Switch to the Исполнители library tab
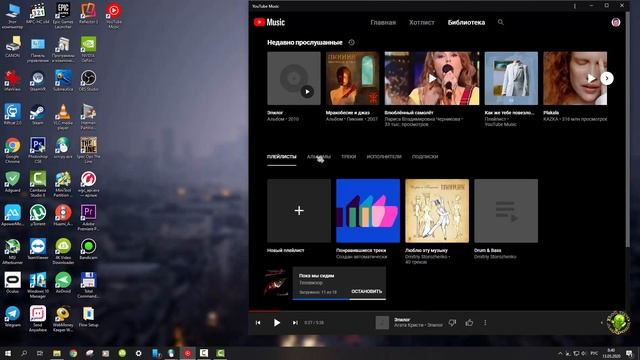 pos(384,157)
